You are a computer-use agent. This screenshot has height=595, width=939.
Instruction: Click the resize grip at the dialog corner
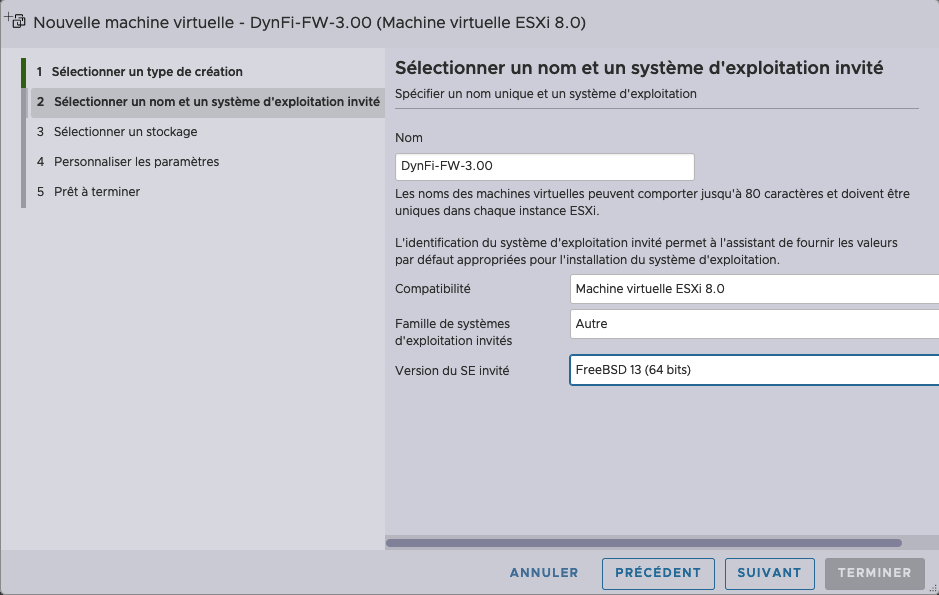933,589
